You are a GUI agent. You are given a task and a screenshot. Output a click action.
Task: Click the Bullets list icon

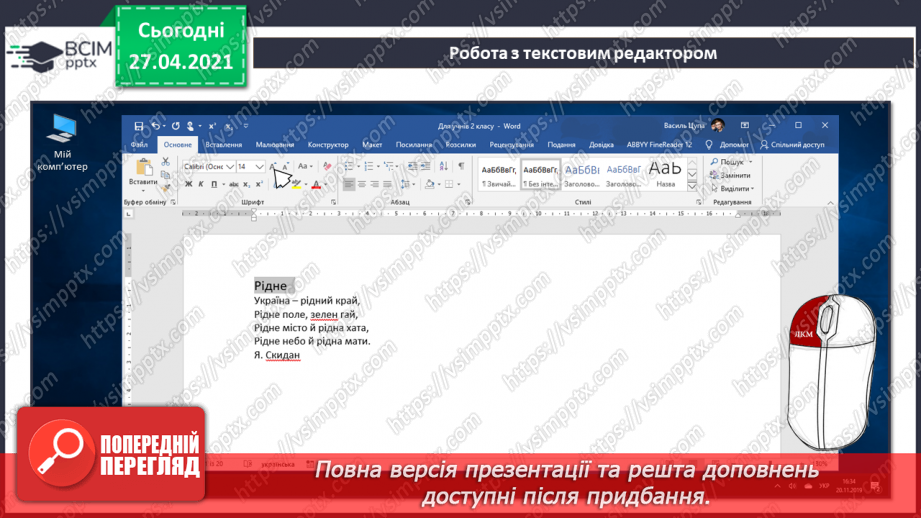(348, 166)
